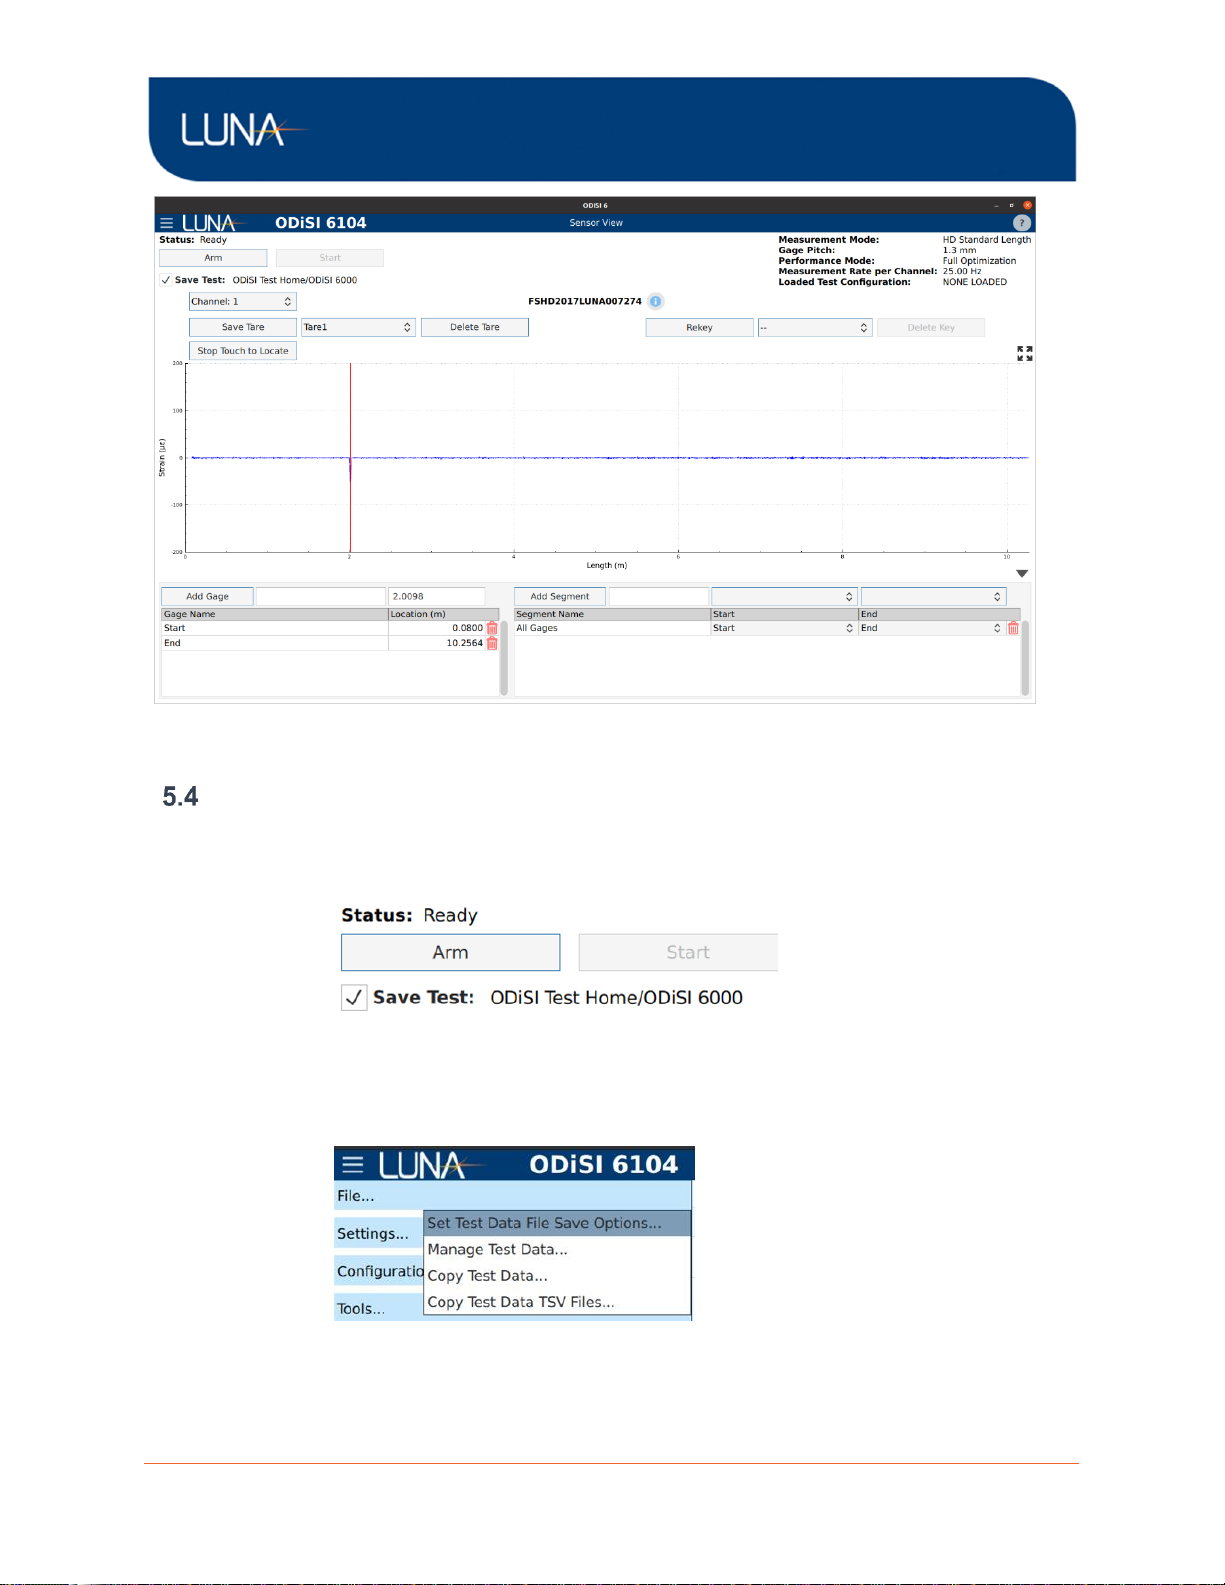Open the Start dropdown in the All Gages row
Image resolution: width=1225 pixels, height=1585 pixels.
(784, 628)
